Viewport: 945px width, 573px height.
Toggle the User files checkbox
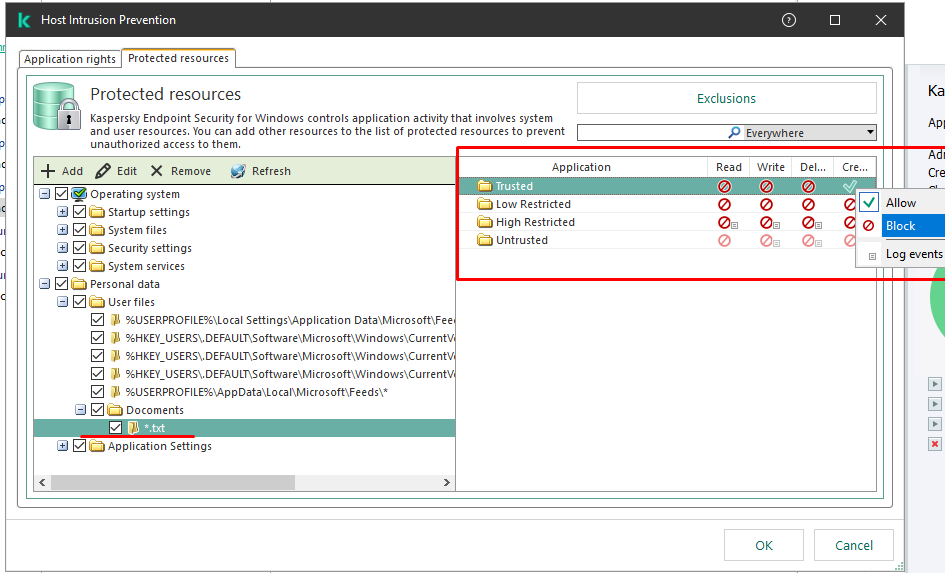pyautogui.click(x=80, y=302)
